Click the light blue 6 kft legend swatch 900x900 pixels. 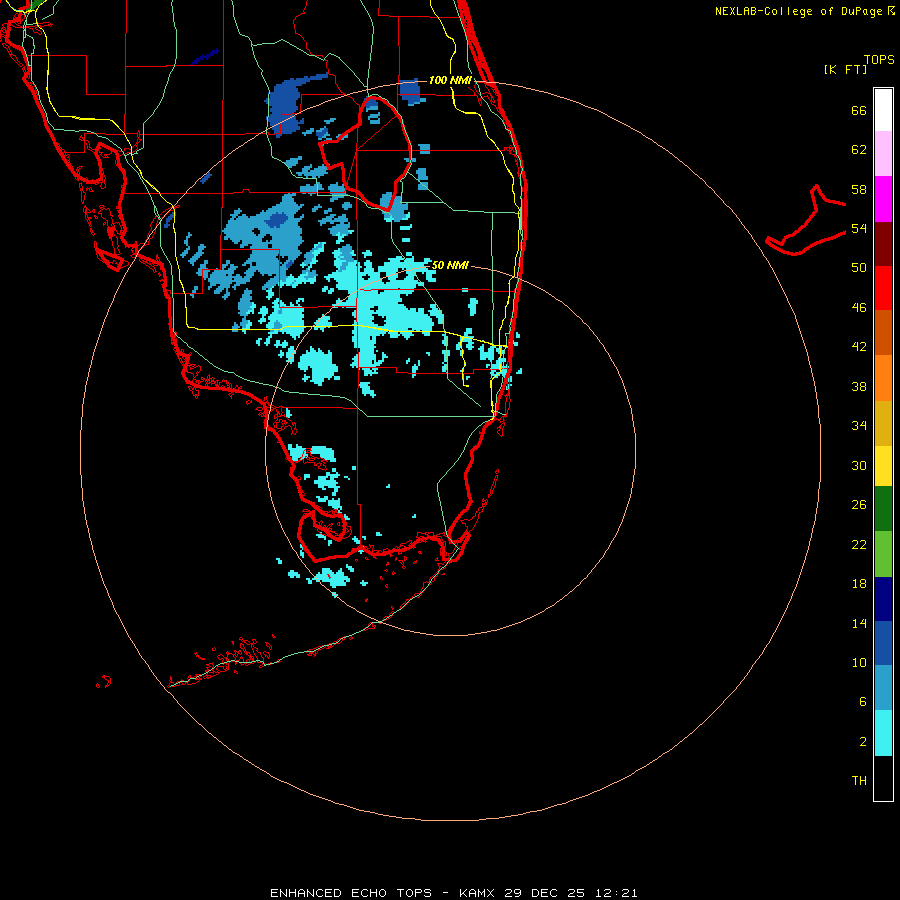[883, 688]
